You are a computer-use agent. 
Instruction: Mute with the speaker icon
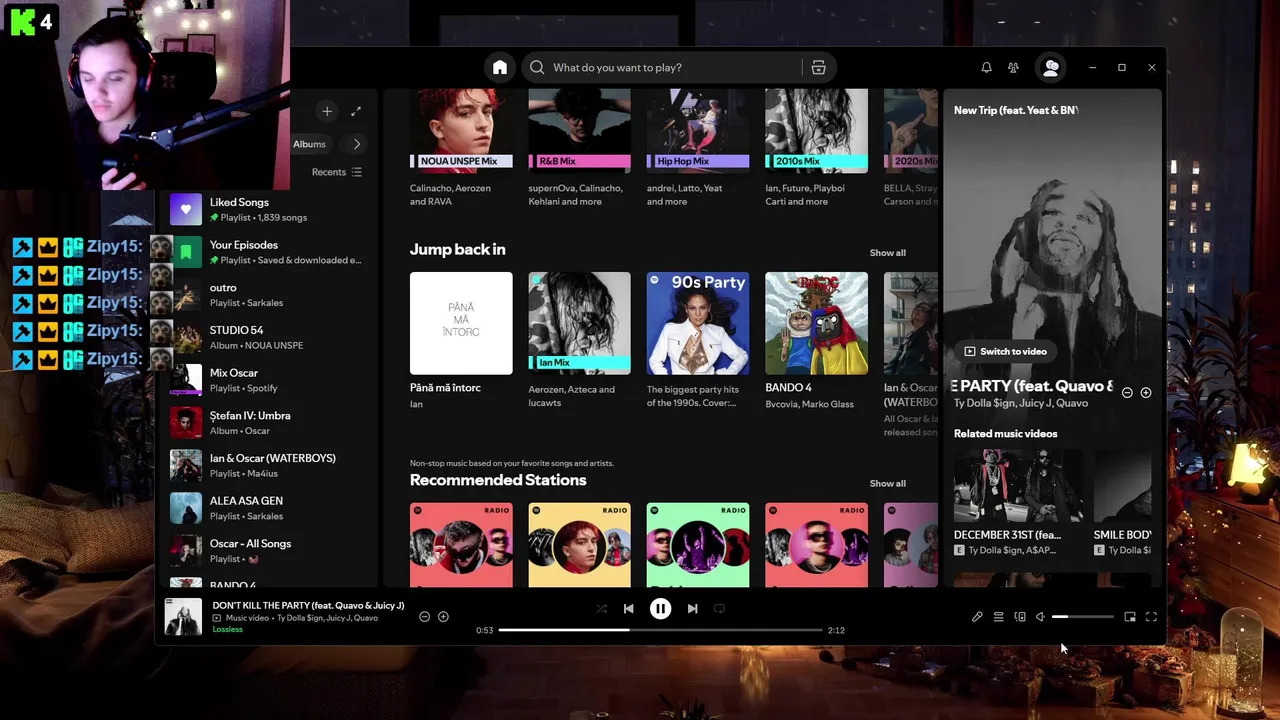coord(1040,617)
